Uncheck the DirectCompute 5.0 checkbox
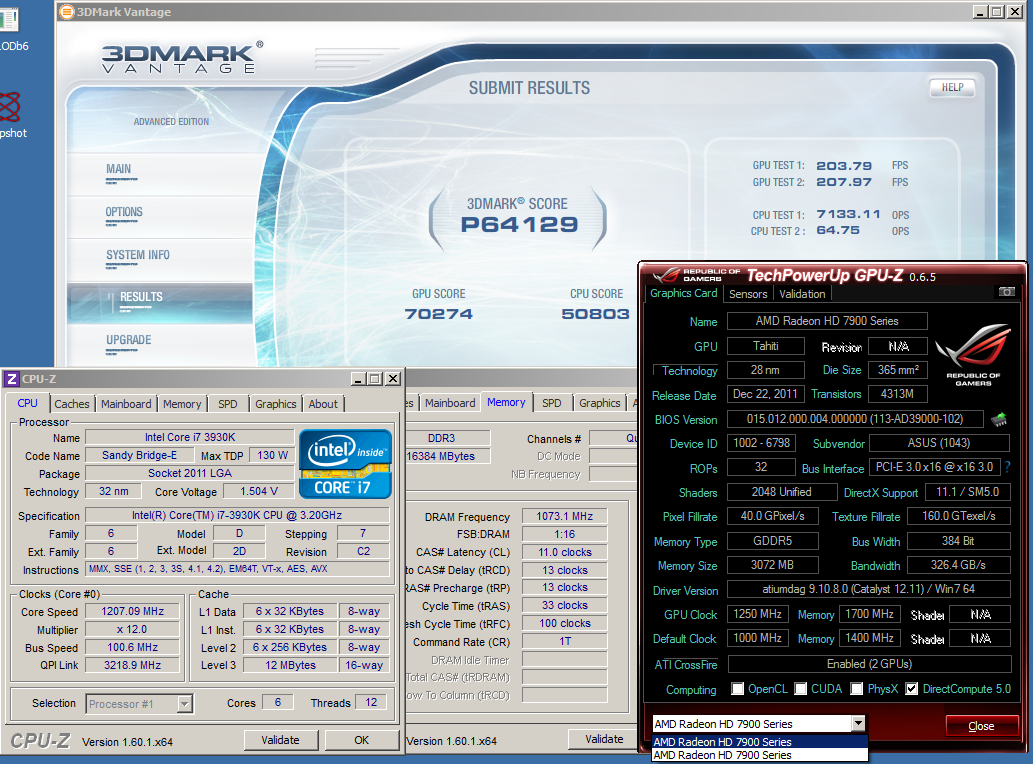 pyautogui.click(x=912, y=689)
